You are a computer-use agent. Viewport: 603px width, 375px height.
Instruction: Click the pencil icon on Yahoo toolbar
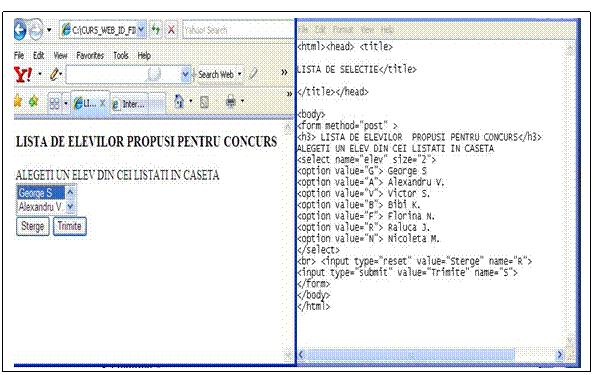(55, 74)
